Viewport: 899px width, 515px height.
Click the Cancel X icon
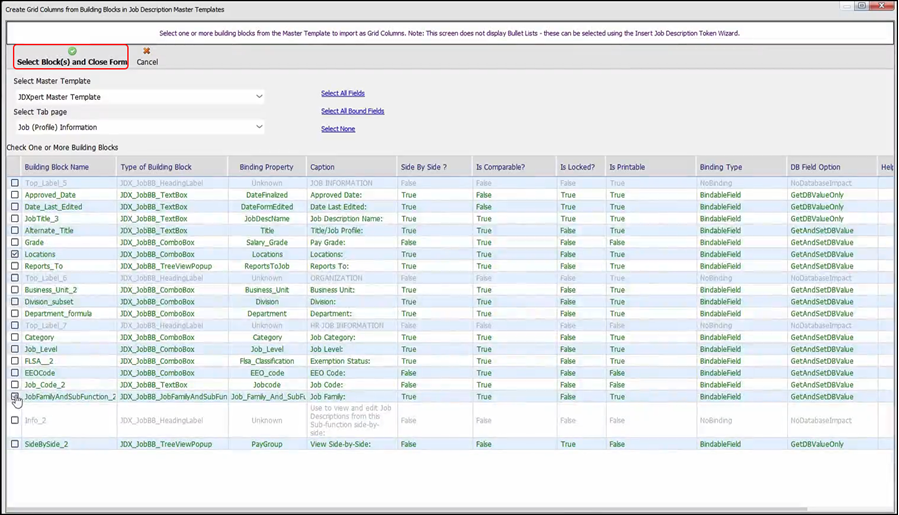147,51
